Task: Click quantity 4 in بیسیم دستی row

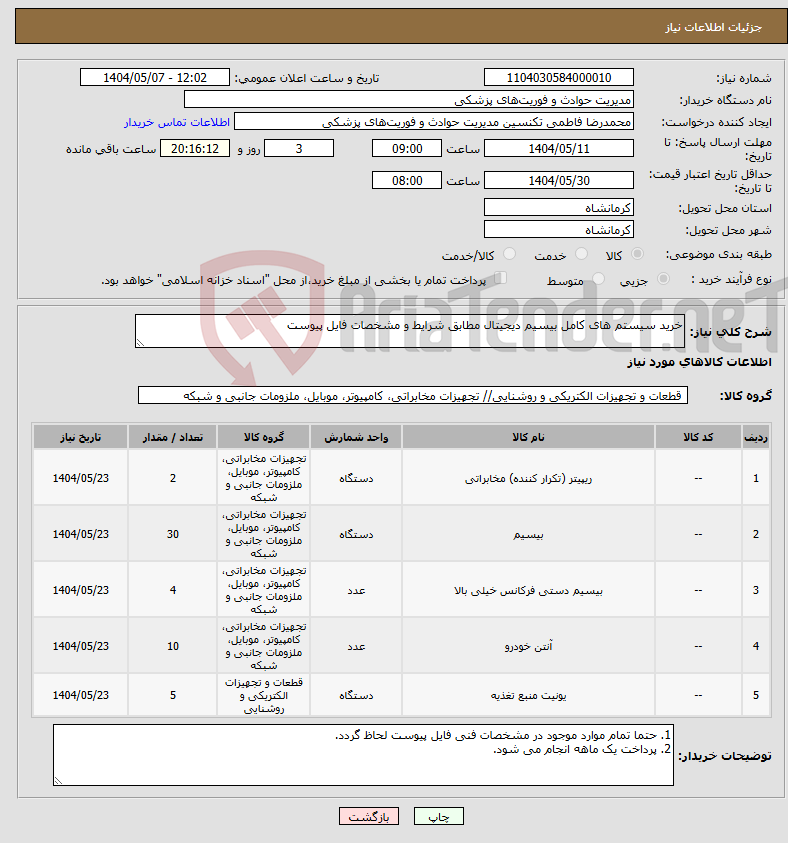Action: tap(173, 590)
